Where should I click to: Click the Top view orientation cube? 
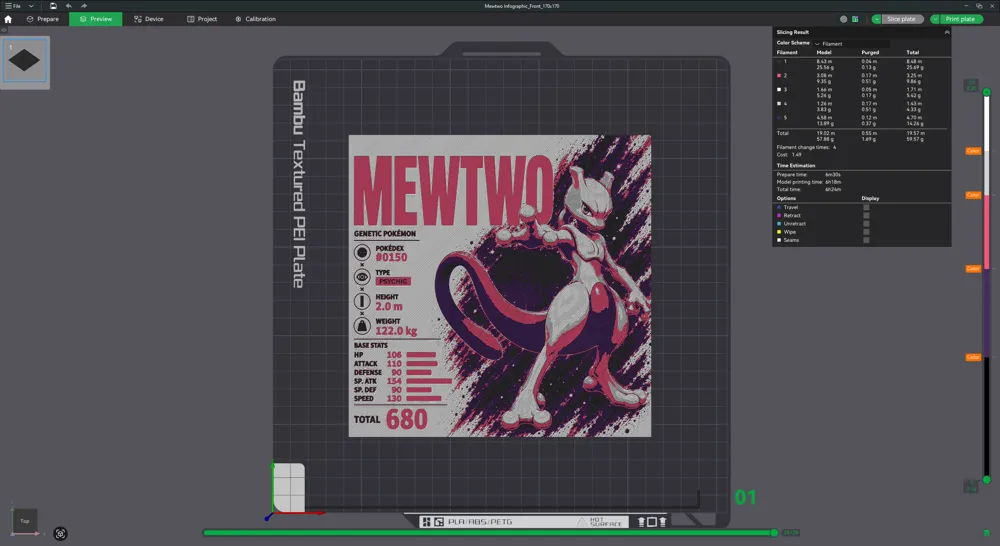tap(25, 520)
